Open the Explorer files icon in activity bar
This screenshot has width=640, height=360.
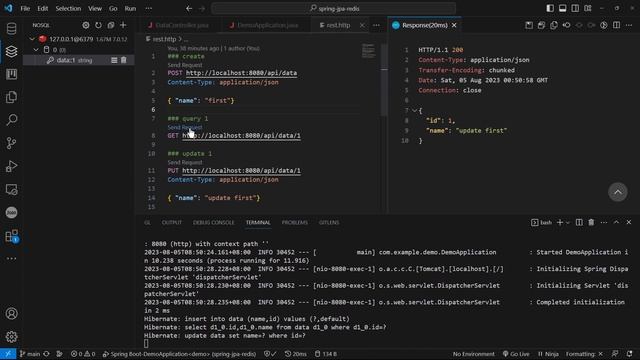click(x=11, y=97)
